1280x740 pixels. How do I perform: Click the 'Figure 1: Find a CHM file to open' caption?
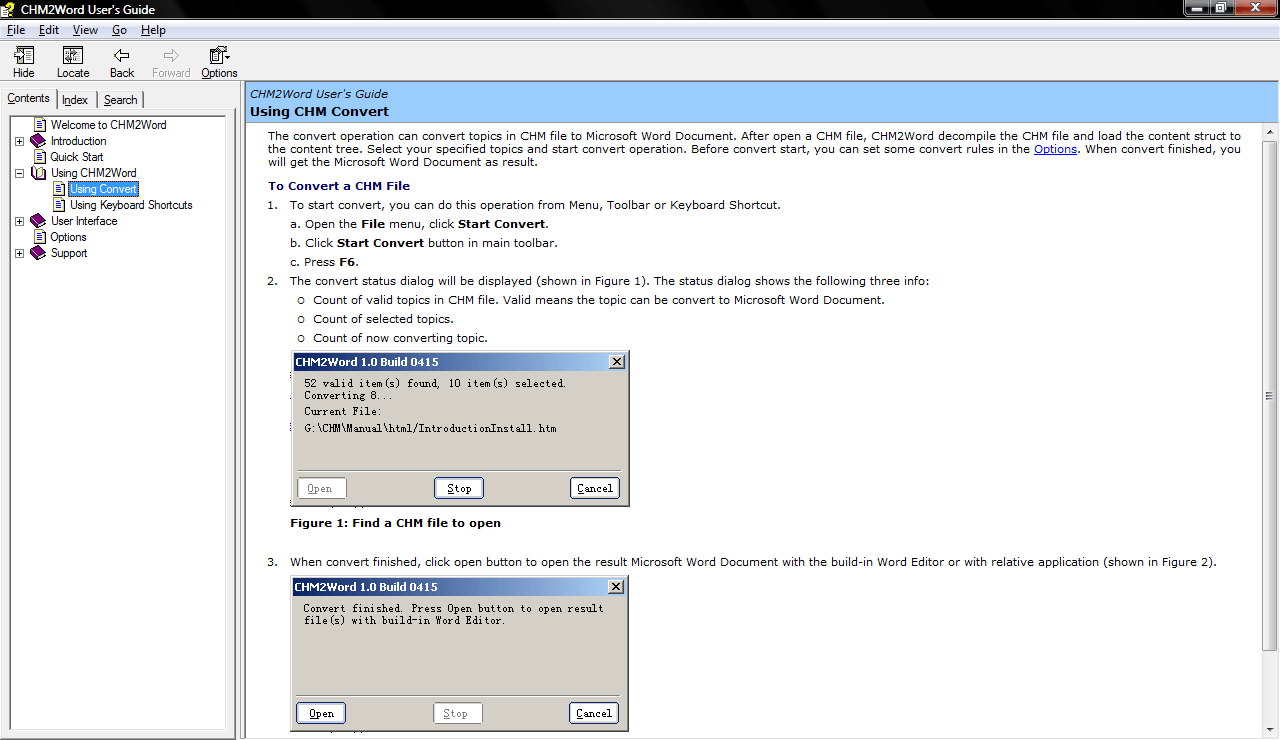pos(395,523)
